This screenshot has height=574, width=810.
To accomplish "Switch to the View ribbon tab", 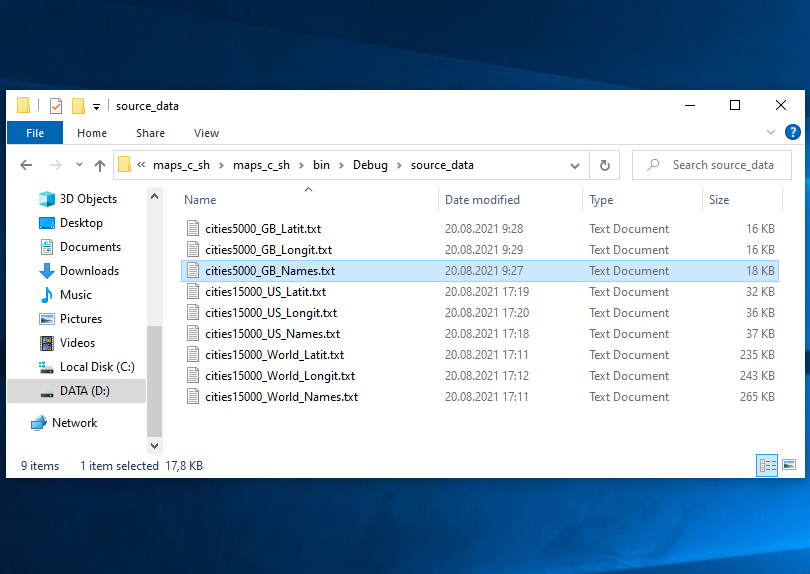I will coord(206,133).
